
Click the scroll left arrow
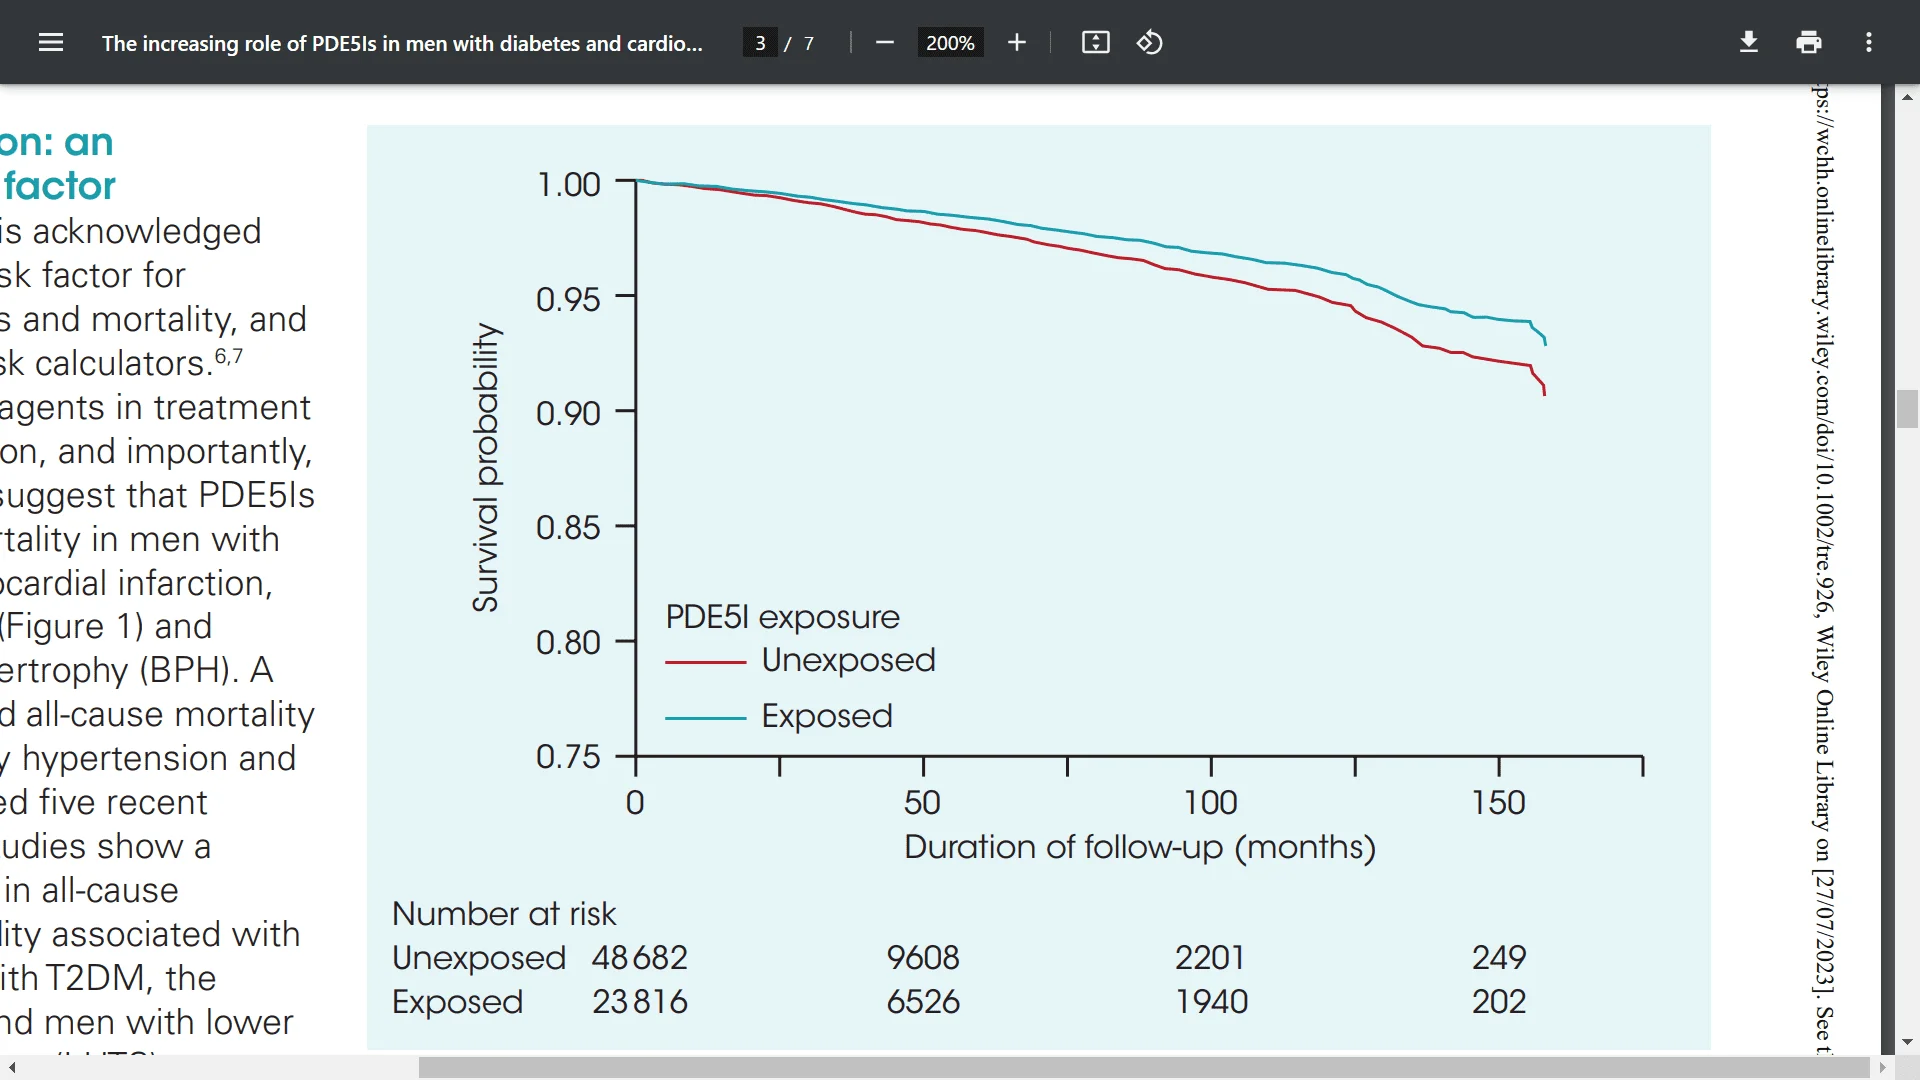click(12, 1068)
